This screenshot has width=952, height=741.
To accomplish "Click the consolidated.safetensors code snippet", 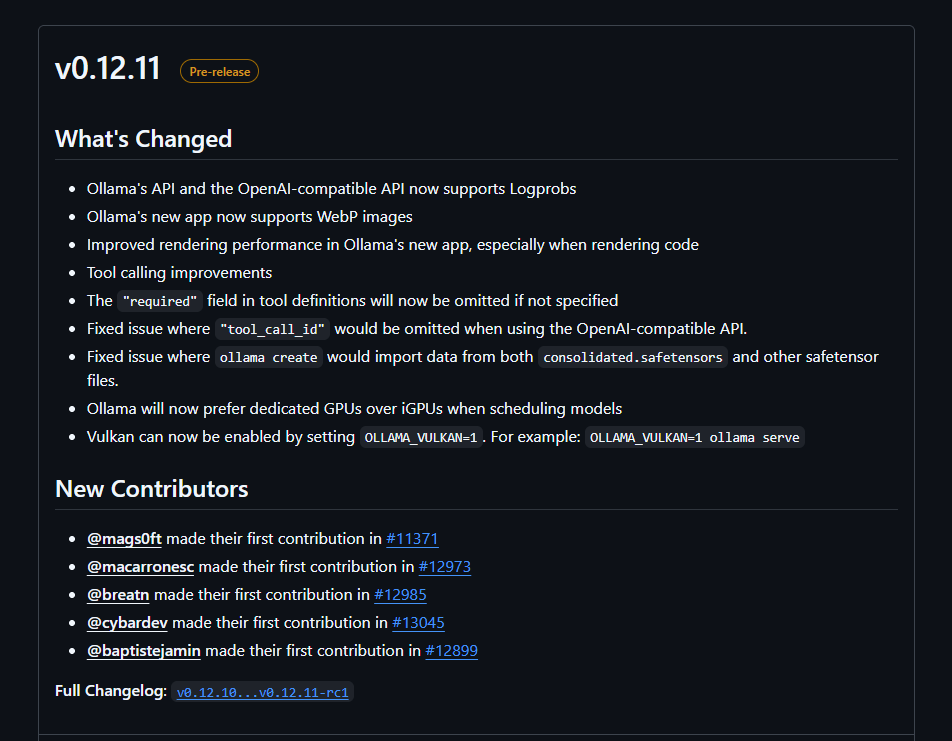I will (x=632, y=357).
